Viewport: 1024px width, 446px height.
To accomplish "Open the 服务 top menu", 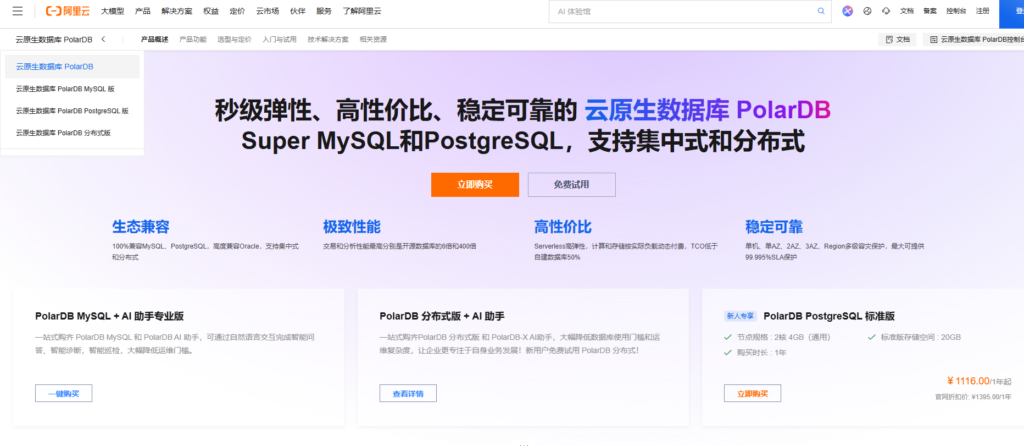I will point(324,11).
